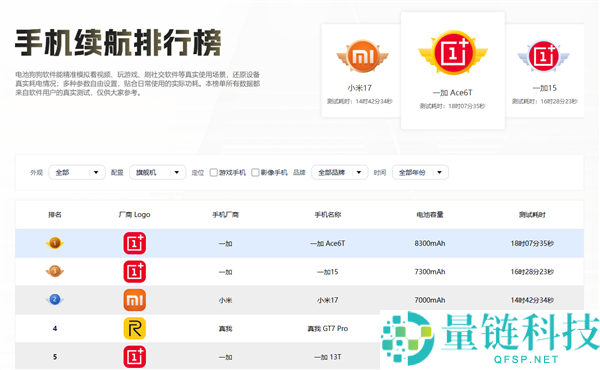This screenshot has width=600, height=370.
Task: Click the gold OnePlus badge above 一加 Ace6T
Action: pyautogui.click(x=453, y=53)
